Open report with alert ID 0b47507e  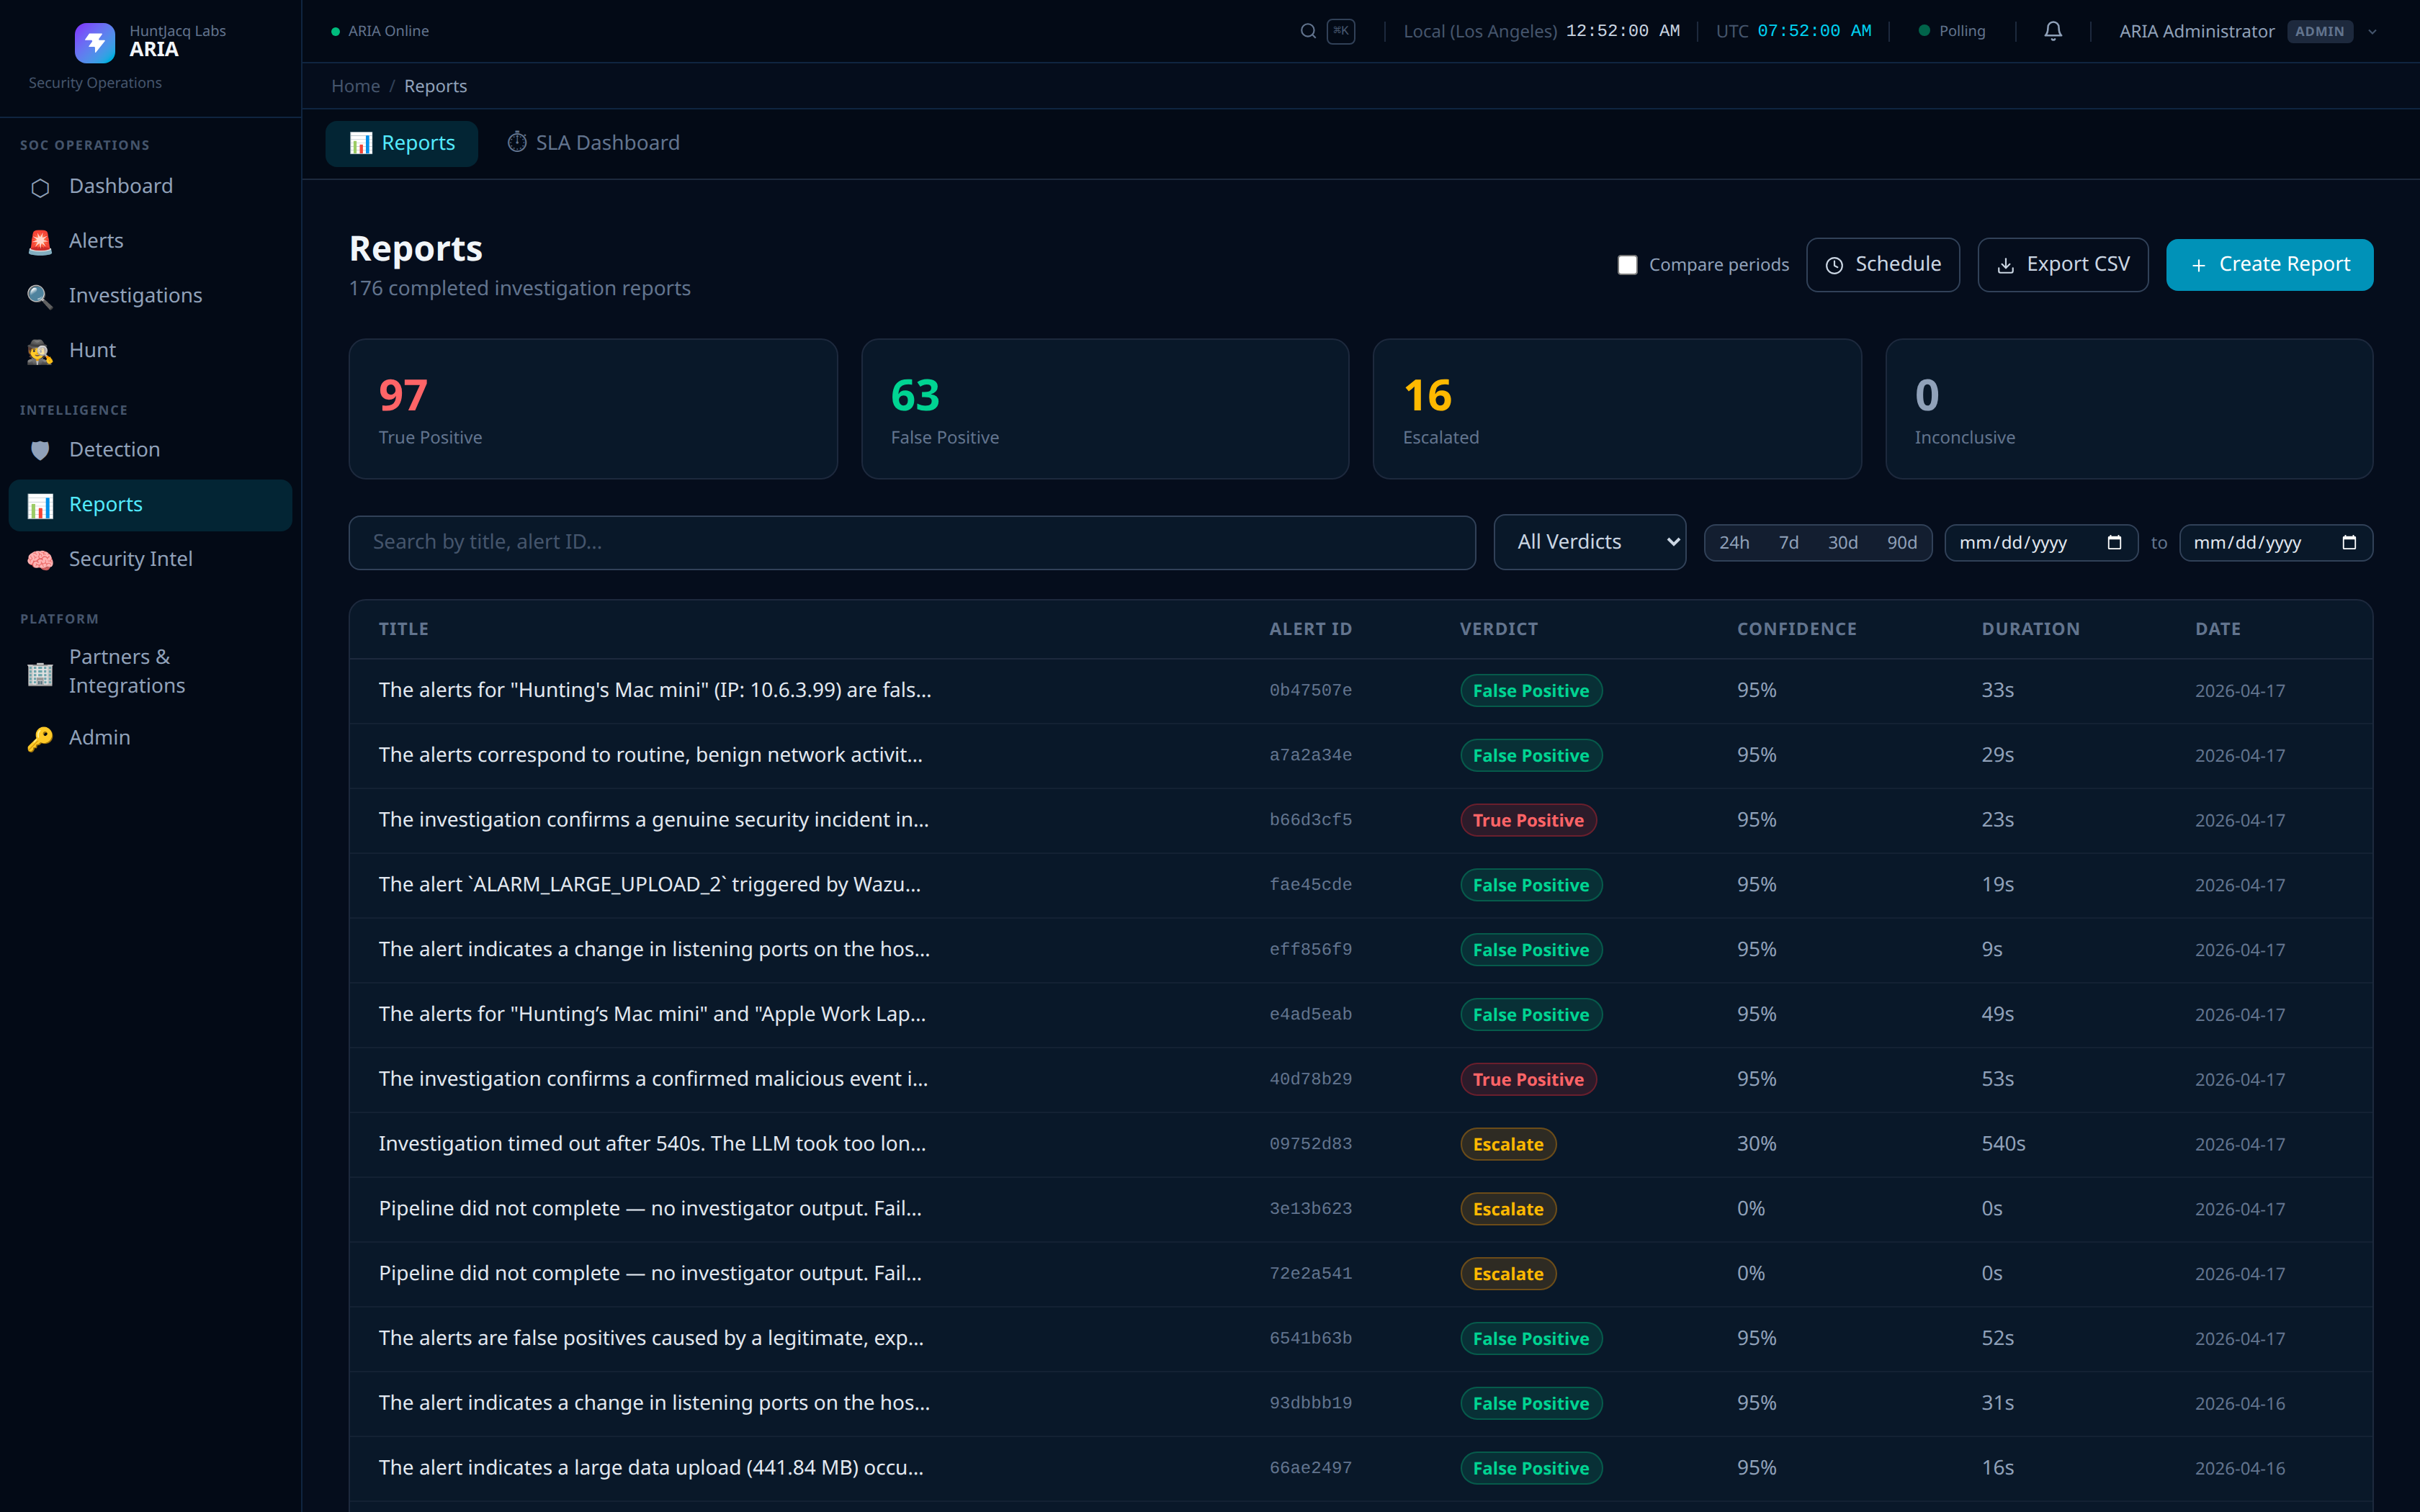point(1360,691)
